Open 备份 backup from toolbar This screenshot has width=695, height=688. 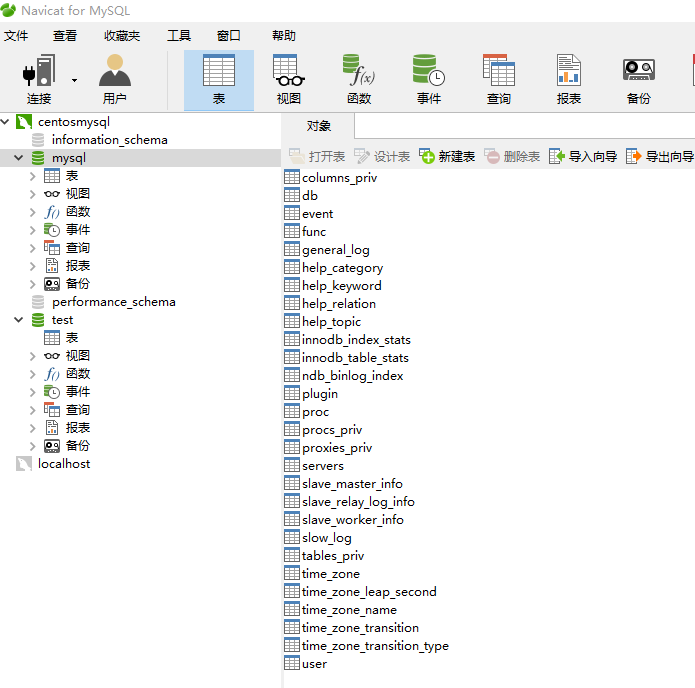[639, 80]
